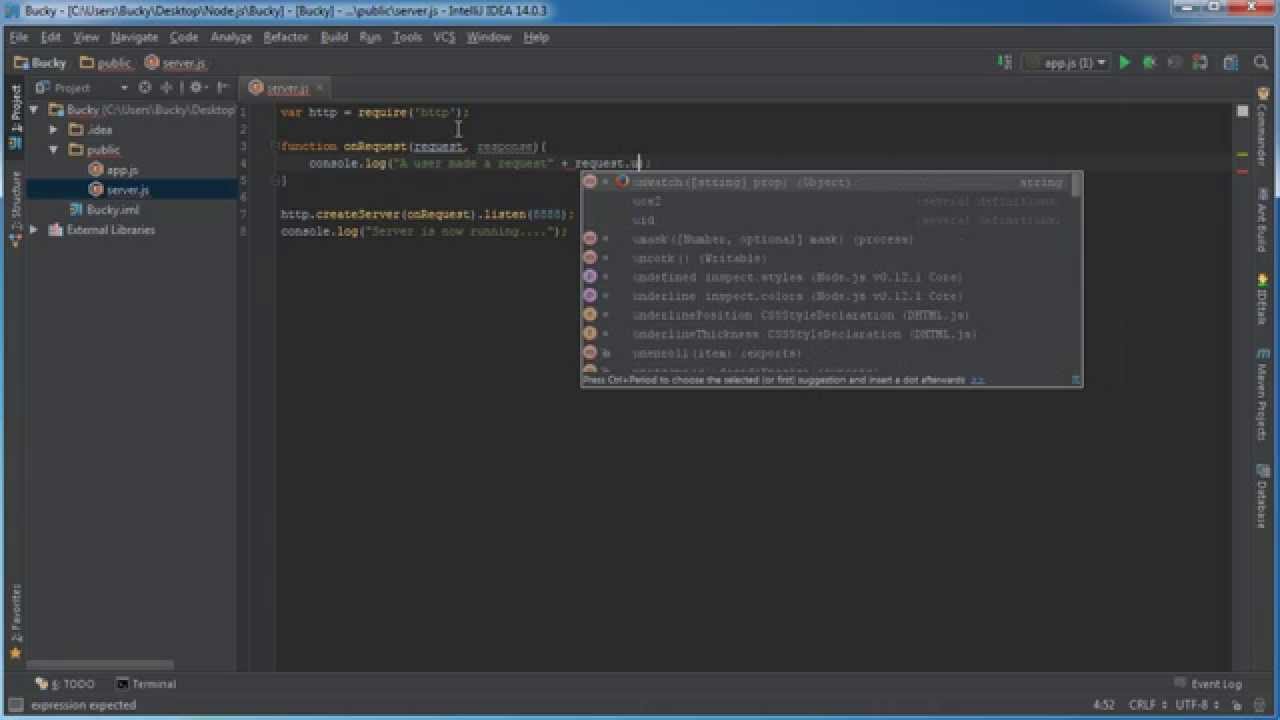This screenshot has width=1280, height=720.
Task: Hide the Project tool window
Action: [x=222, y=88]
